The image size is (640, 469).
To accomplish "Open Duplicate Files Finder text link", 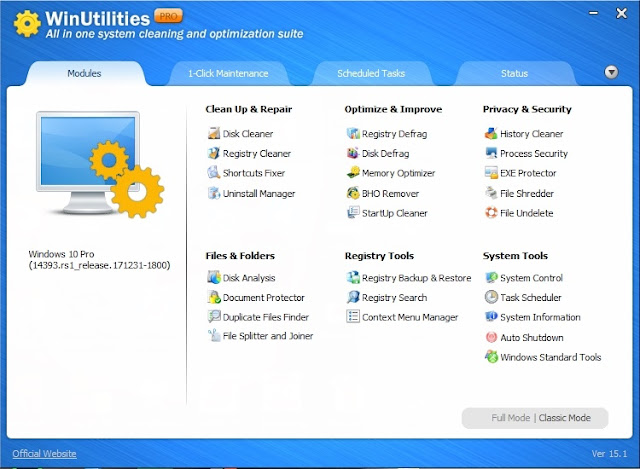I will tap(266, 317).
